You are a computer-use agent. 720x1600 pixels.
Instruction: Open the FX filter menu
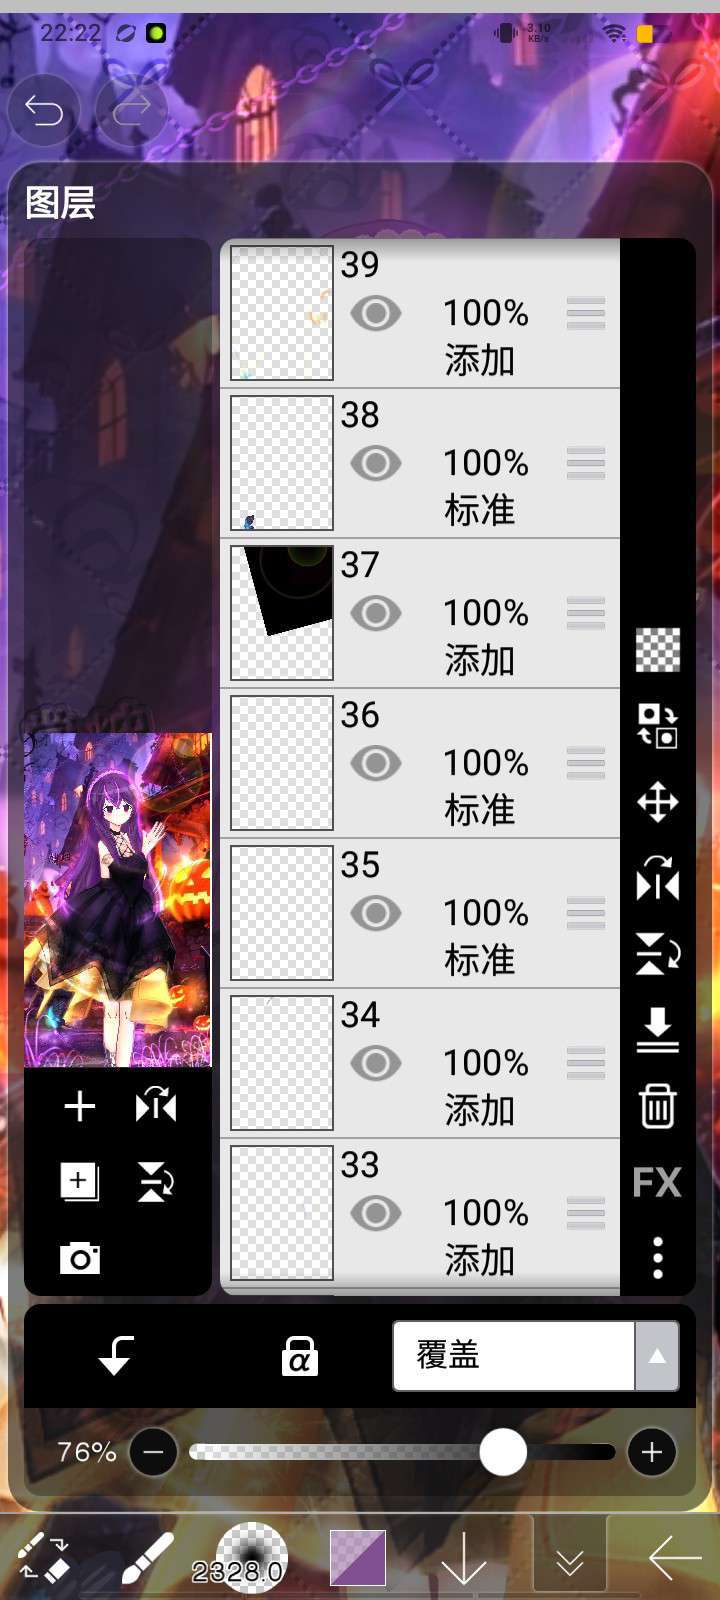(657, 1183)
